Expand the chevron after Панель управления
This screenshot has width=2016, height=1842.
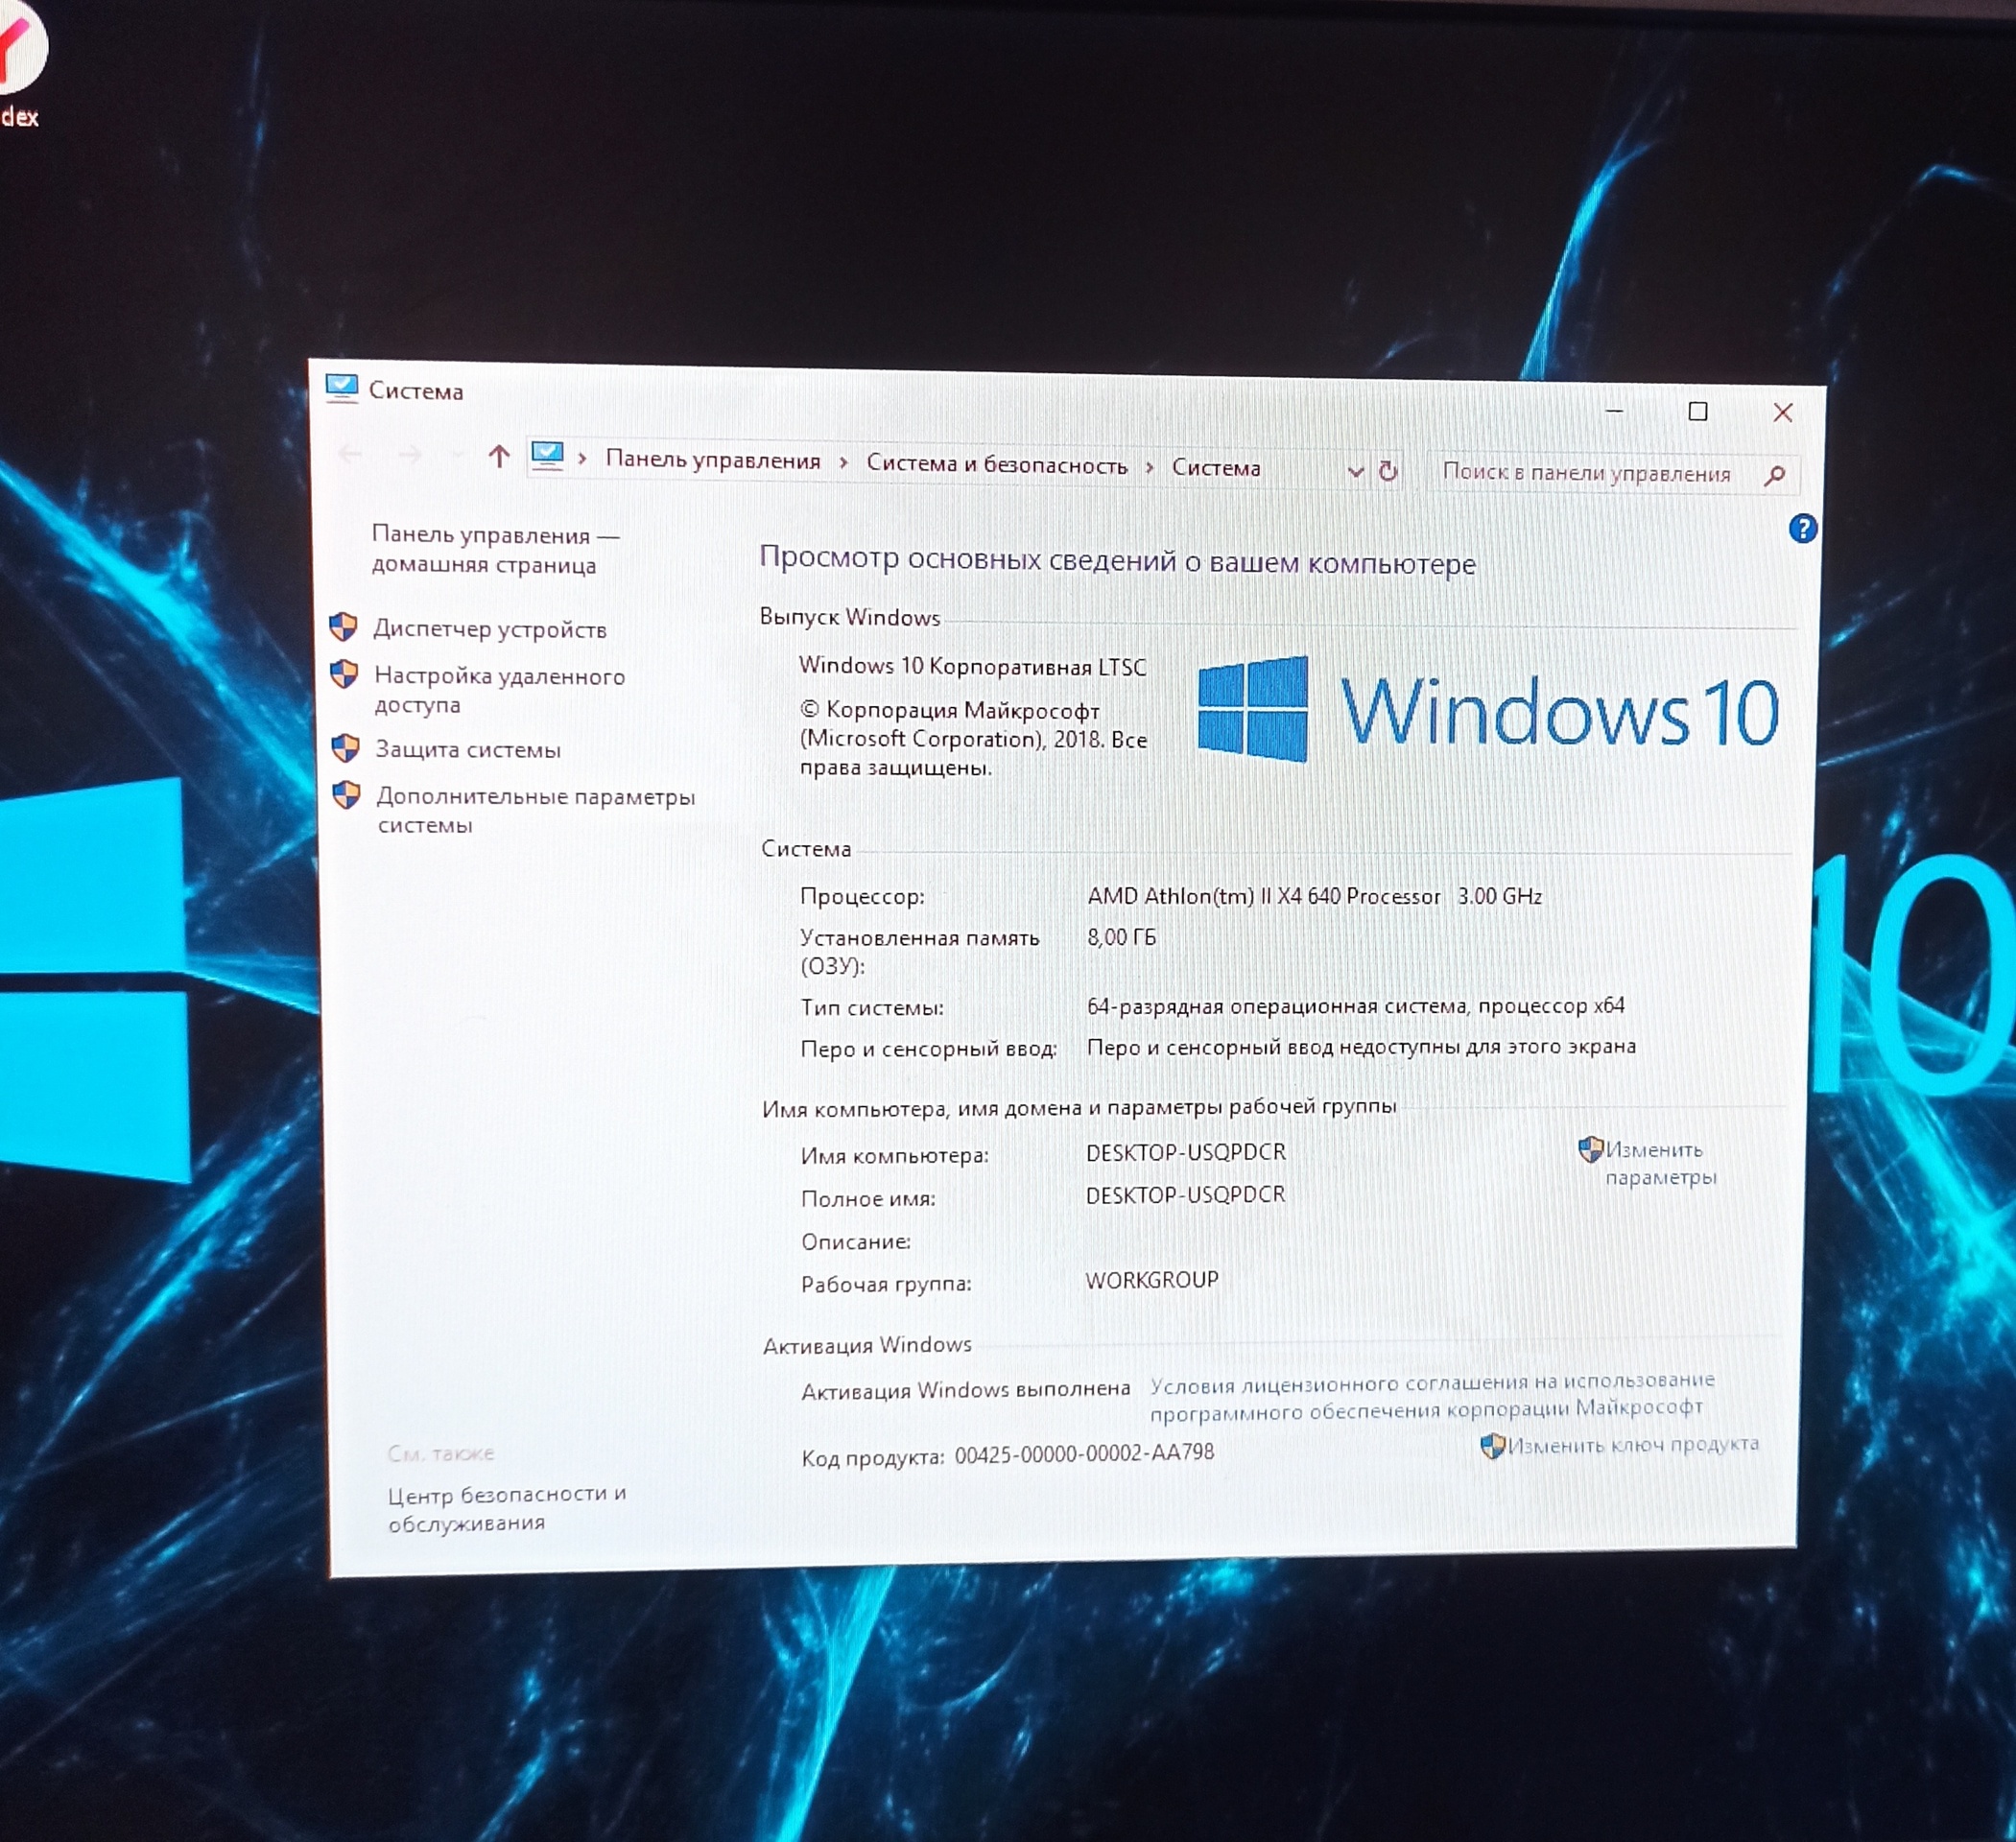844,462
